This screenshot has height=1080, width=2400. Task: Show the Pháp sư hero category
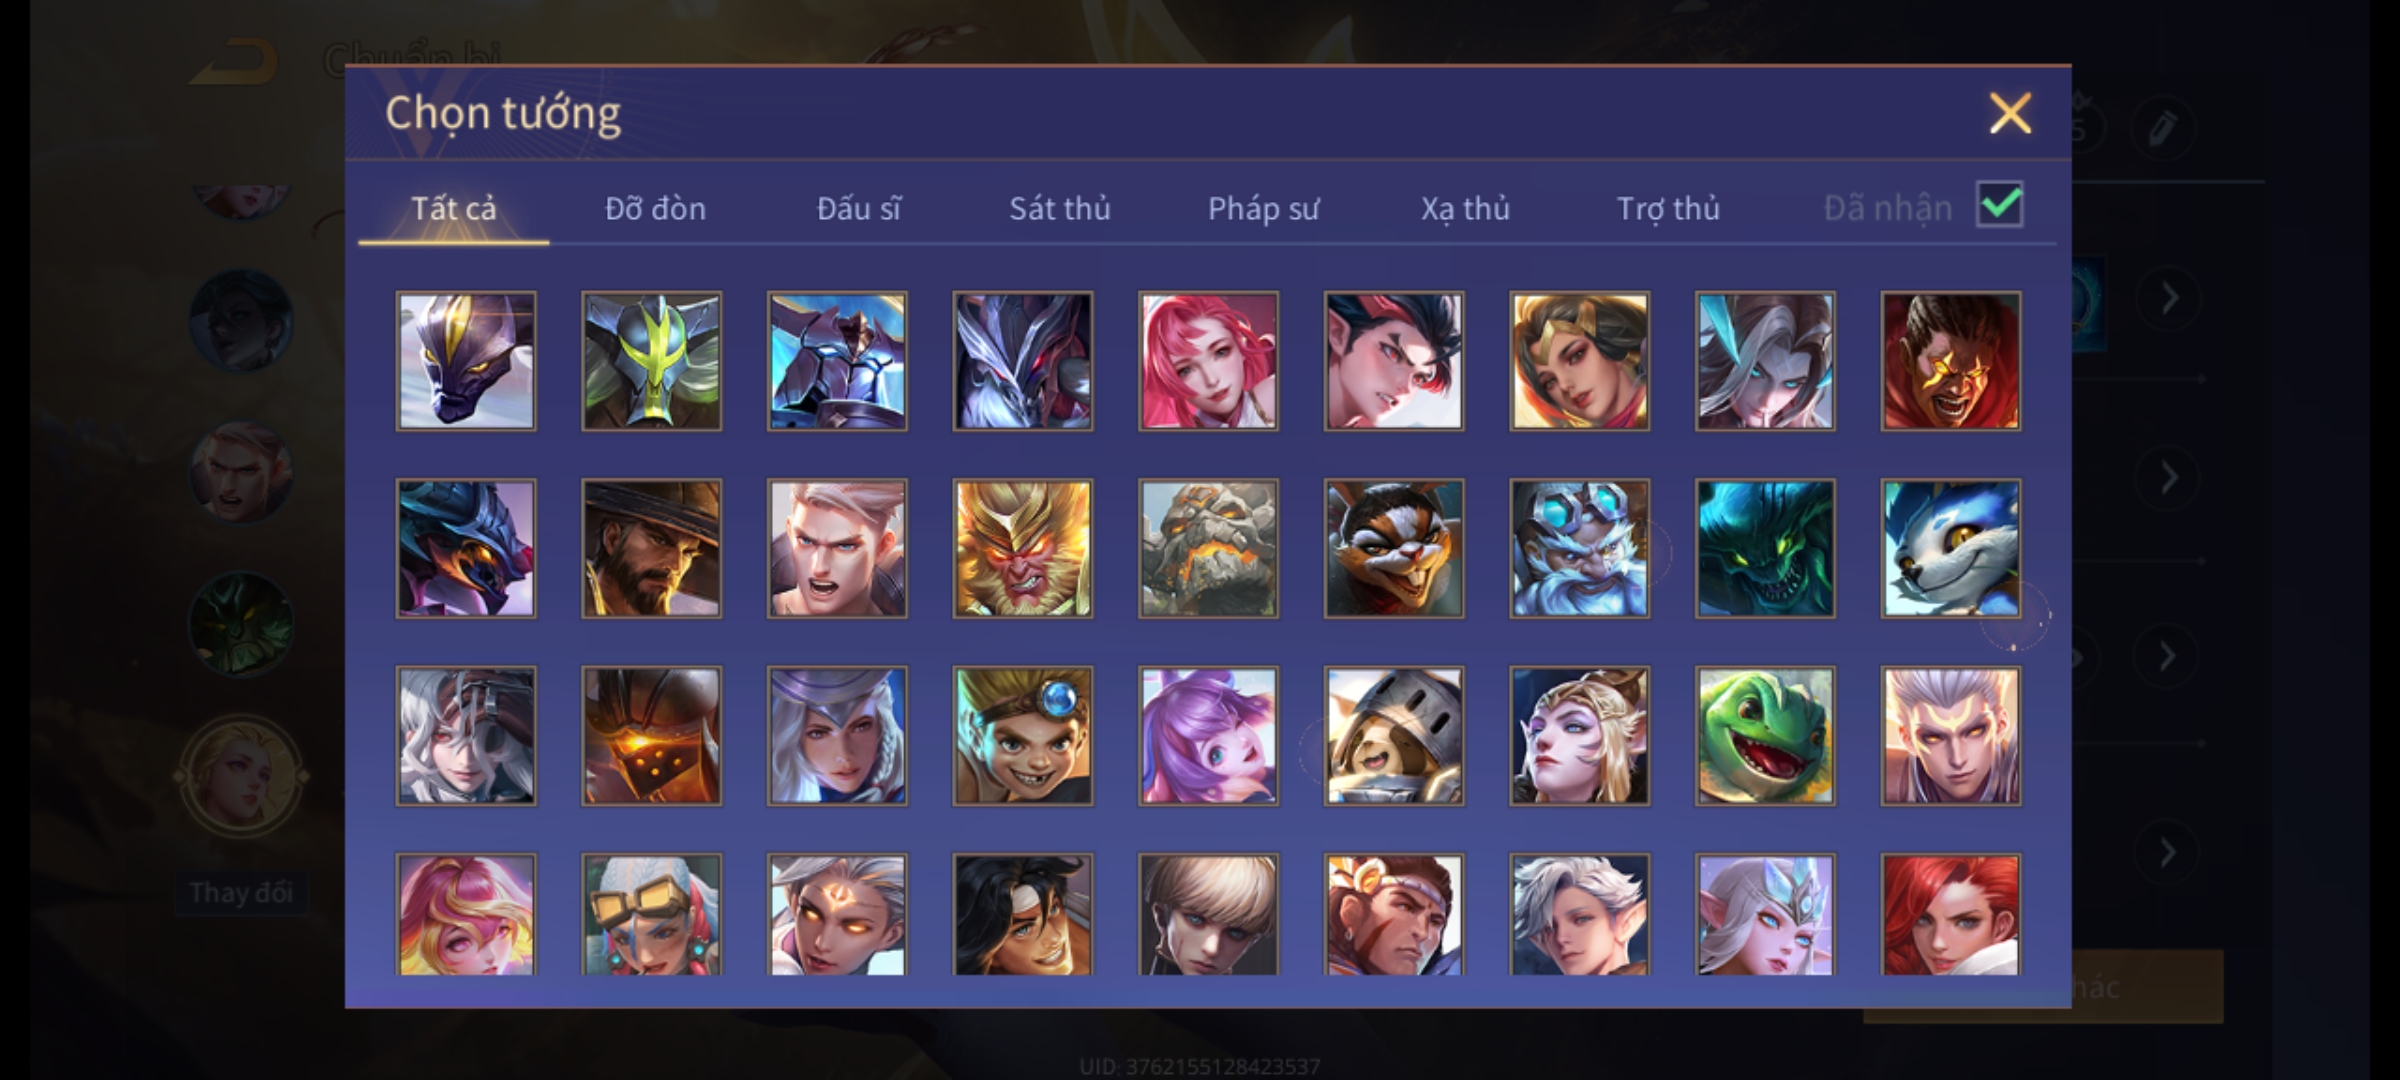(1263, 208)
